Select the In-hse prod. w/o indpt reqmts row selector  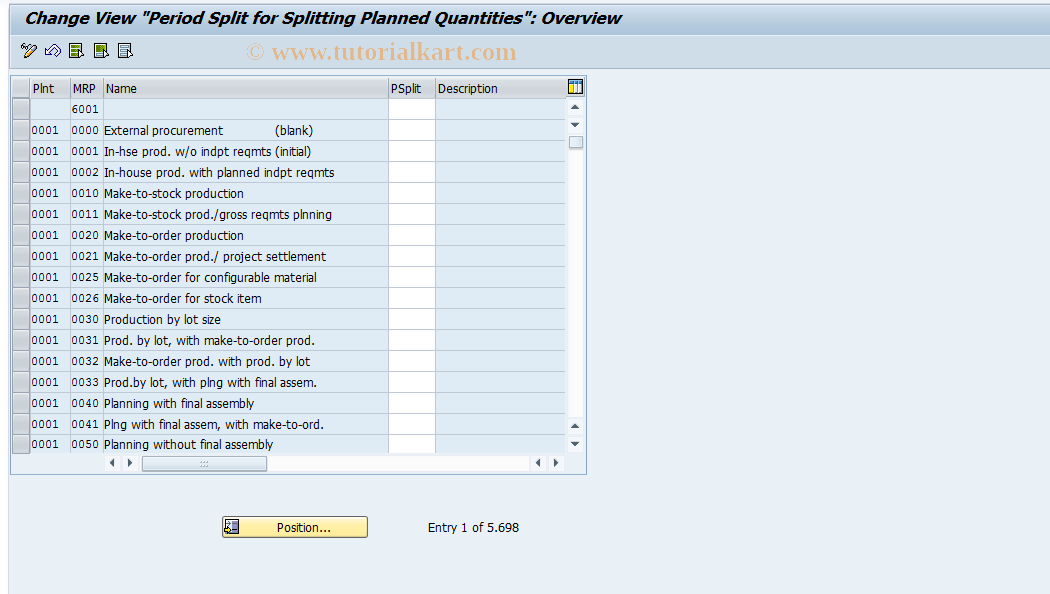[x=21, y=151]
